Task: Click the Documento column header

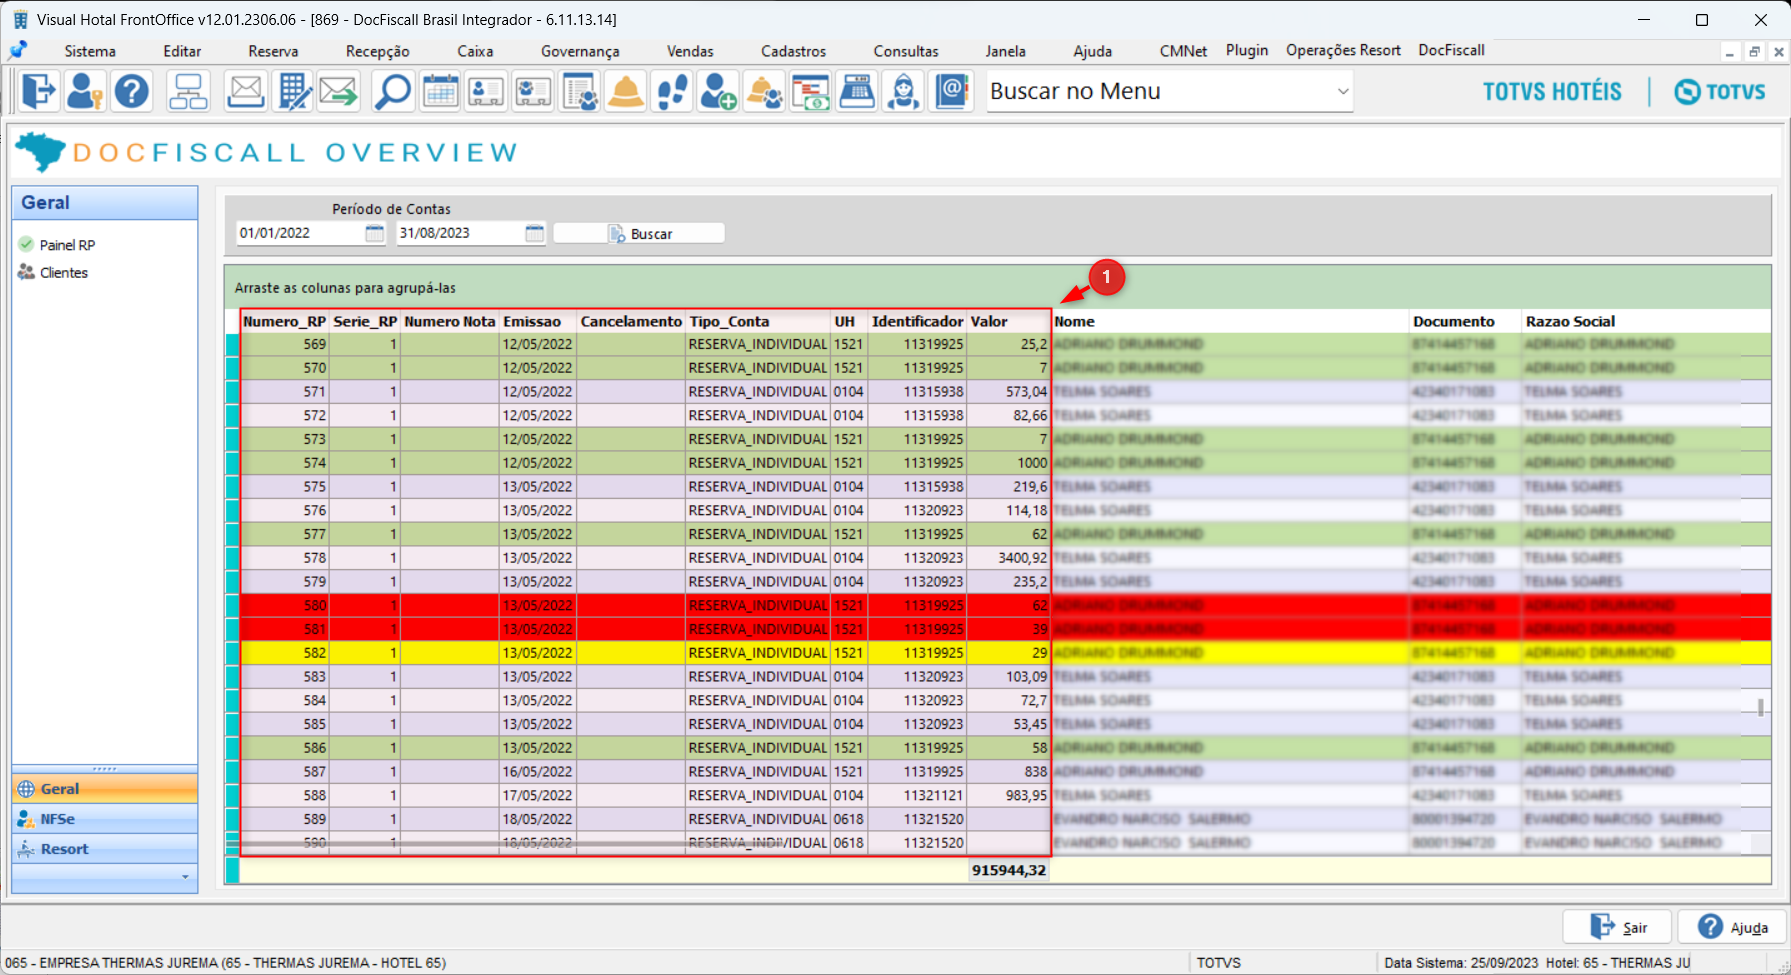Action: (x=1465, y=321)
